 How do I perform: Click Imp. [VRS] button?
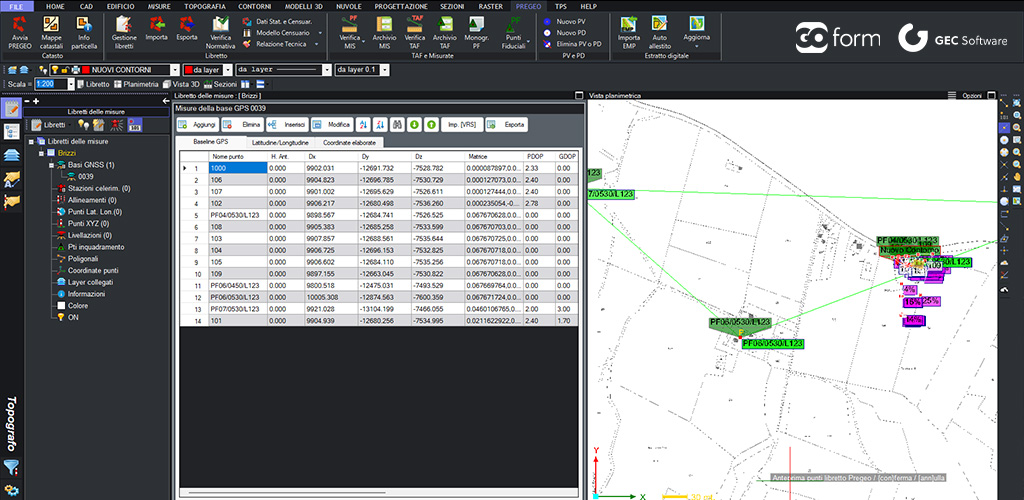coord(460,124)
